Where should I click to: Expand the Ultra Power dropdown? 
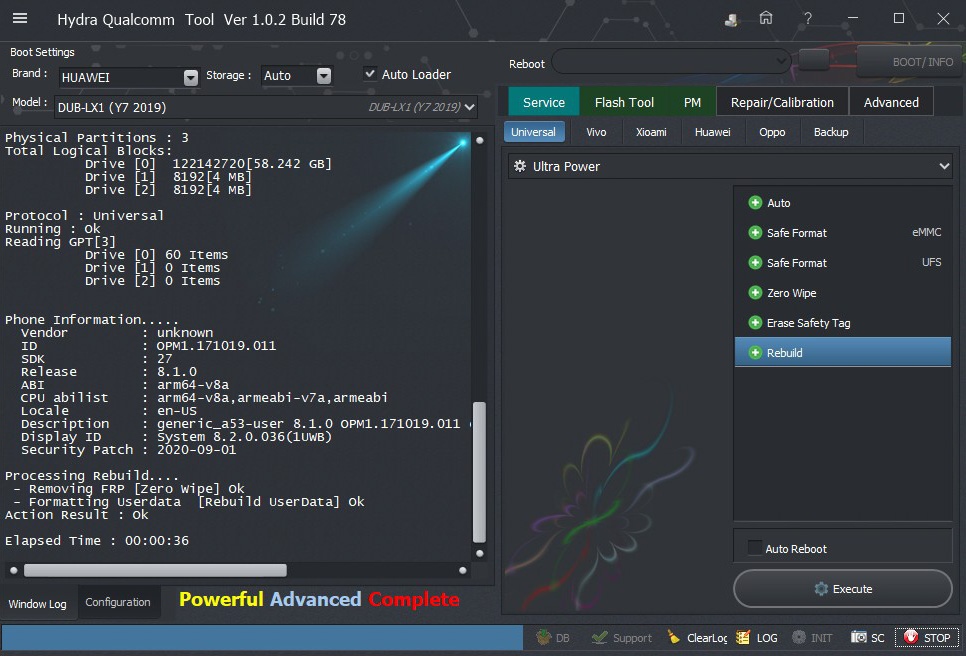coord(730,166)
